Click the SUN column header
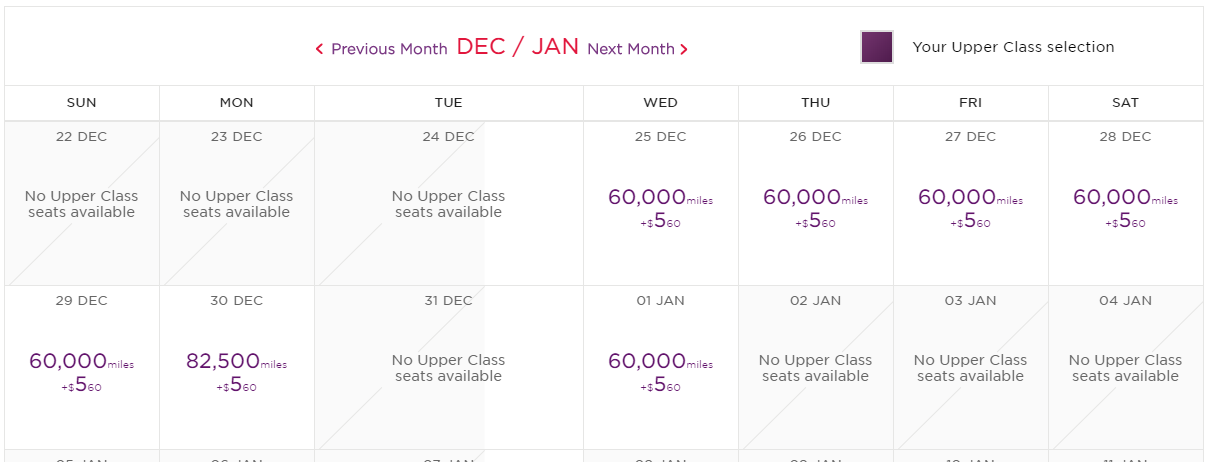This screenshot has width=1209, height=462. click(x=82, y=103)
